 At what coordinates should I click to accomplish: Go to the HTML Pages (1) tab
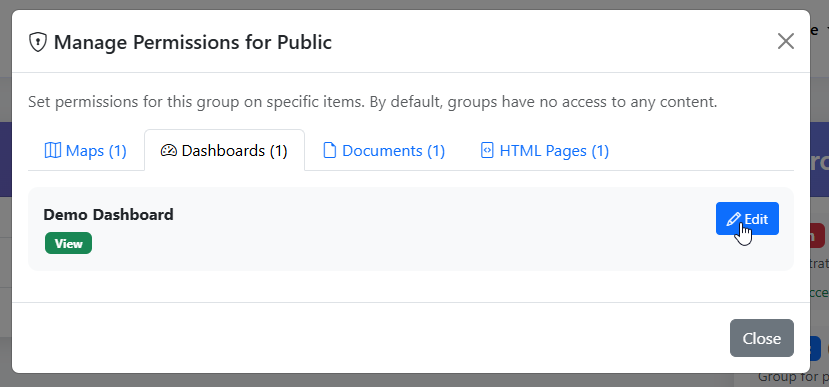click(545, 151)
